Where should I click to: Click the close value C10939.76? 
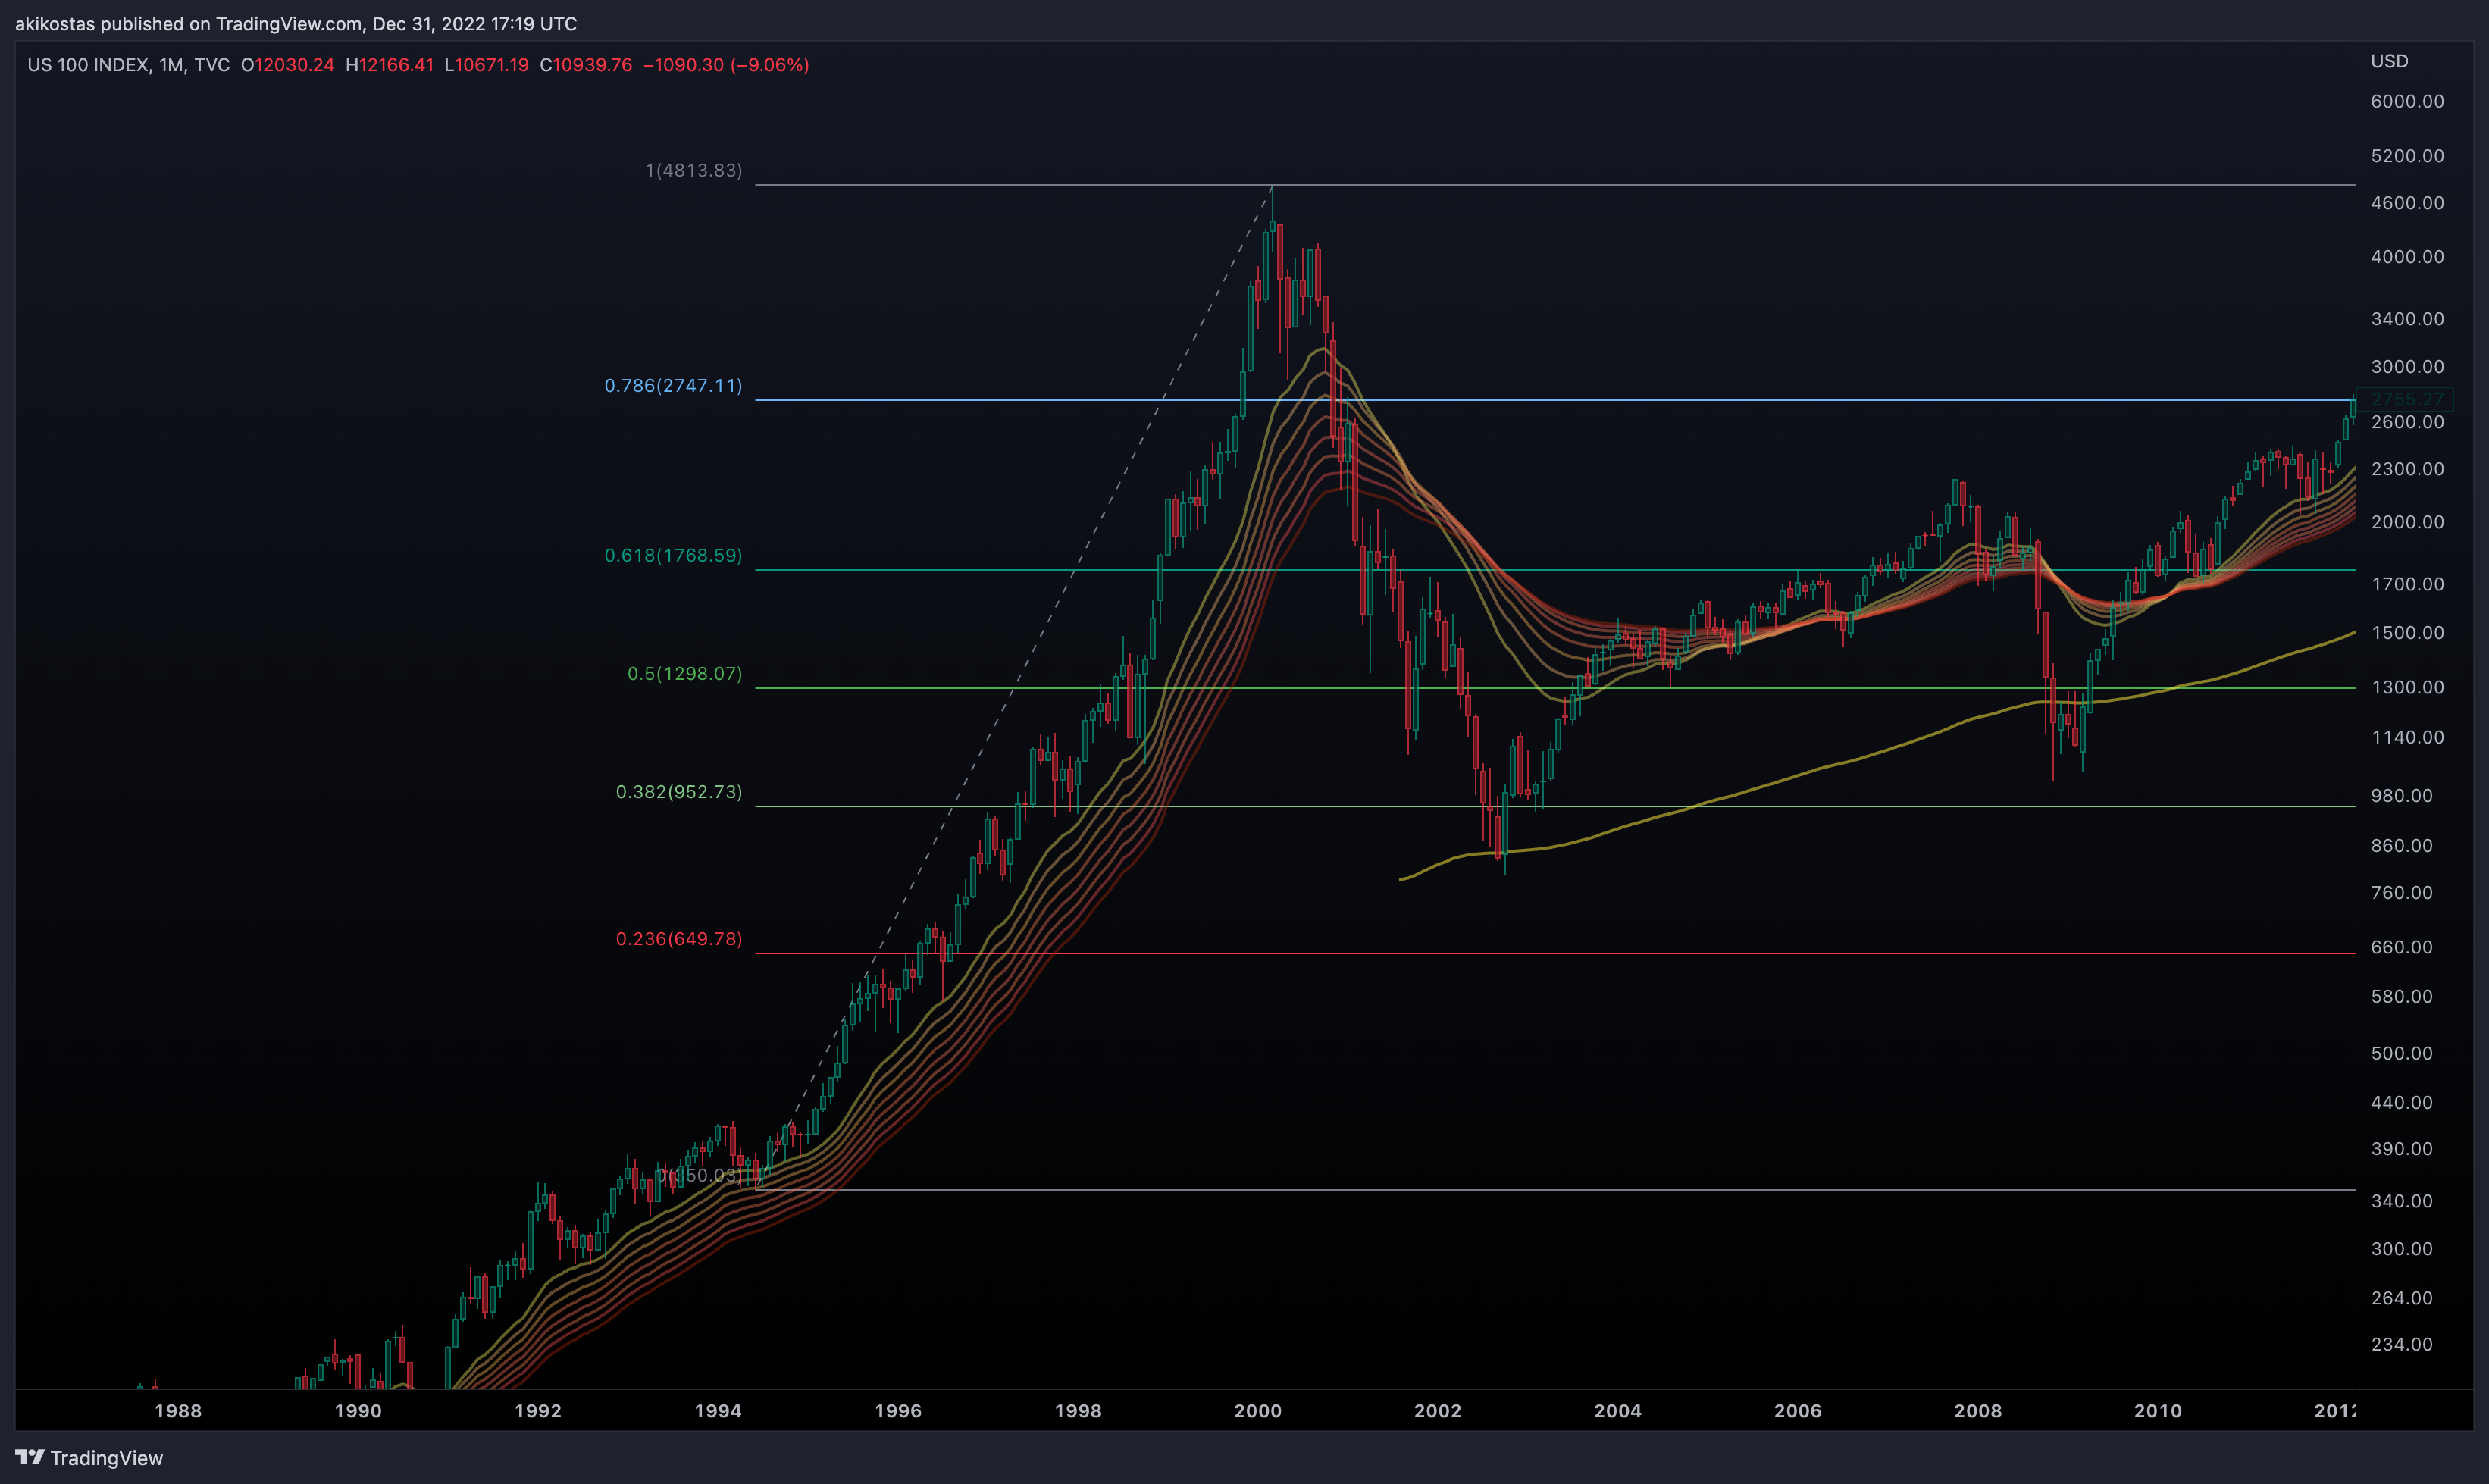point(586,65)
